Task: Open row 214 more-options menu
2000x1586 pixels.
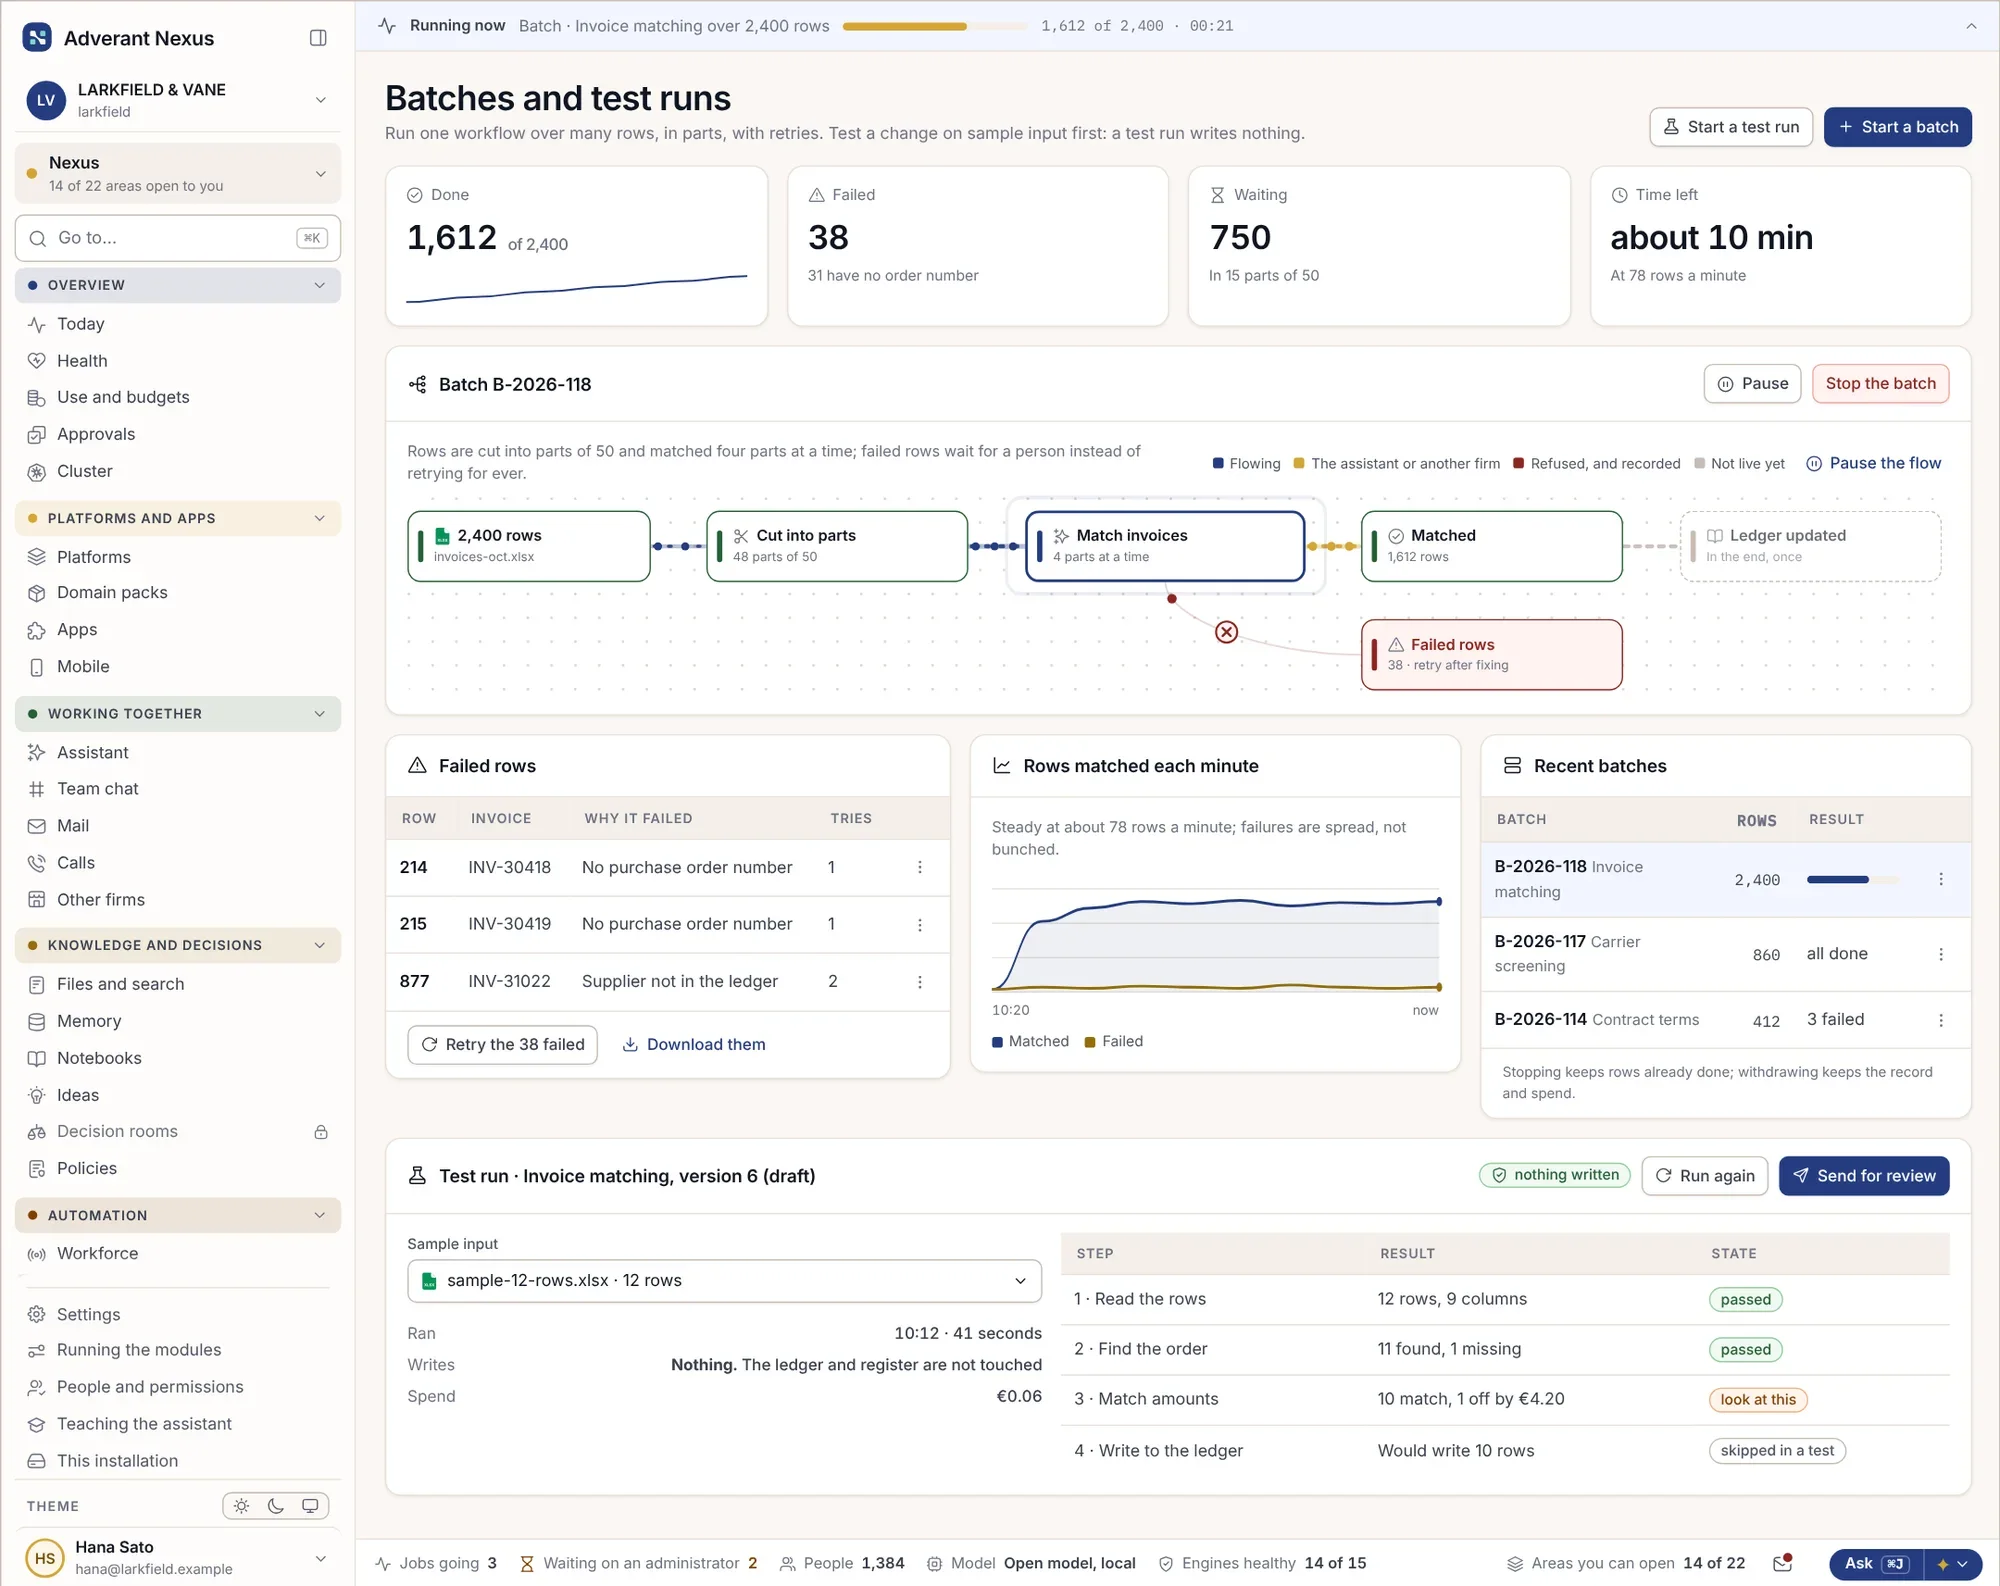Action: [x=920, y=867]
